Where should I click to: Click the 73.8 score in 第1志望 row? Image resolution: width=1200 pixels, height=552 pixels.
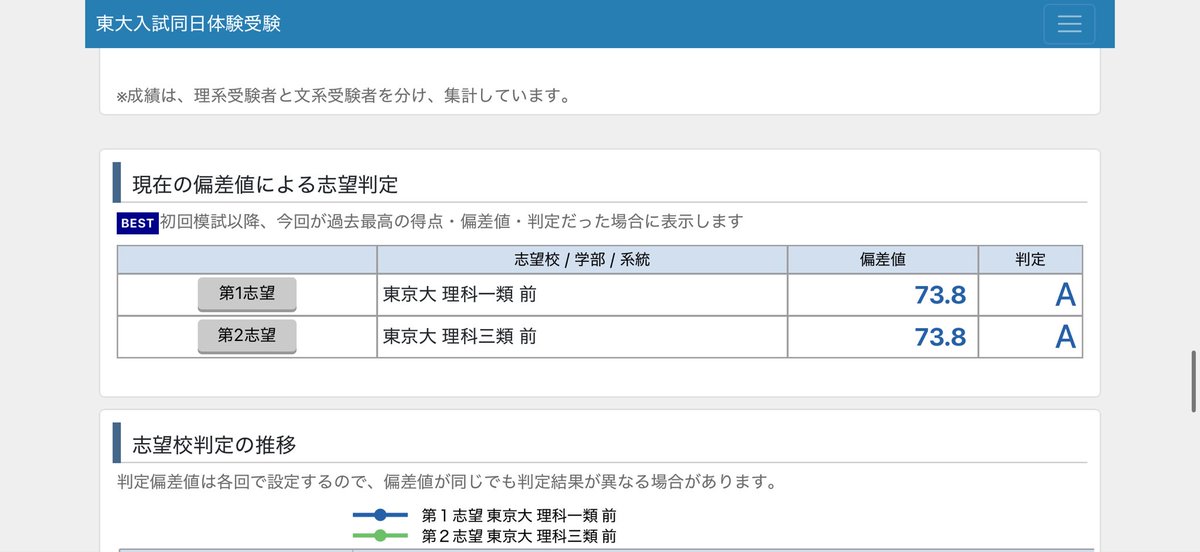tap(940, 295)
